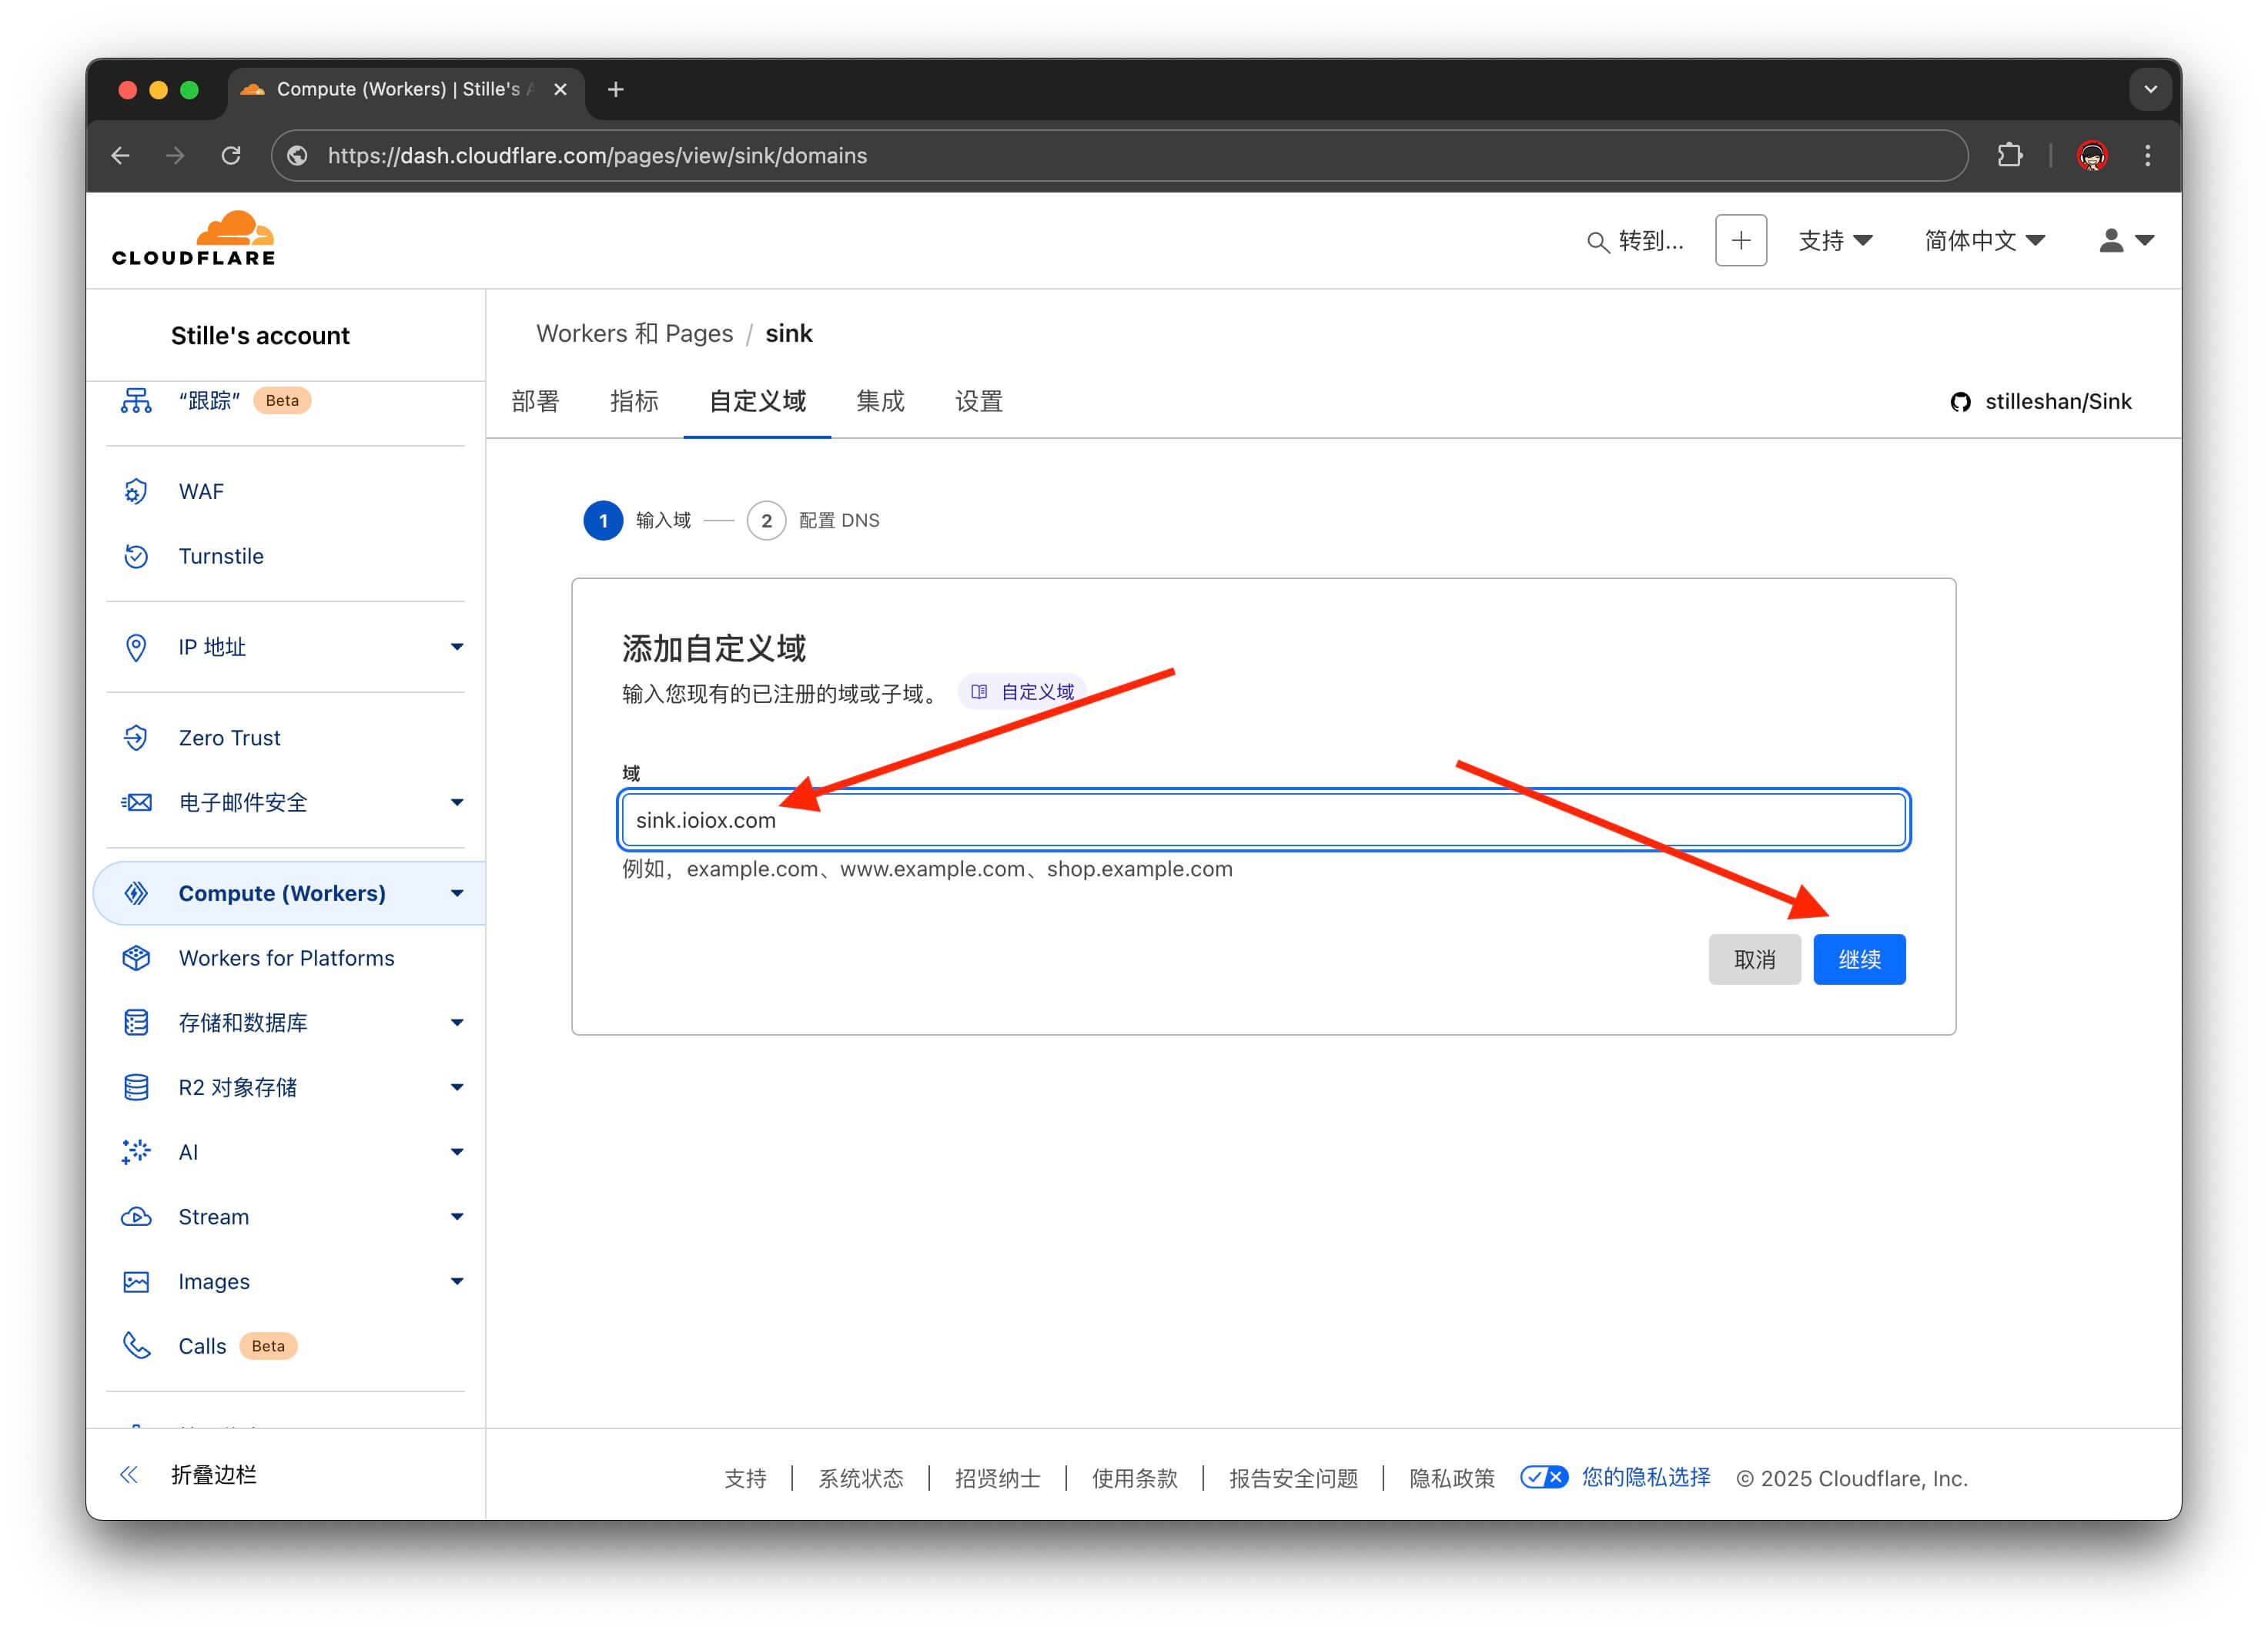This screenshot has height=1634, width=2268.
Task: Click the email security envelope icon
Action: point(136,802)
